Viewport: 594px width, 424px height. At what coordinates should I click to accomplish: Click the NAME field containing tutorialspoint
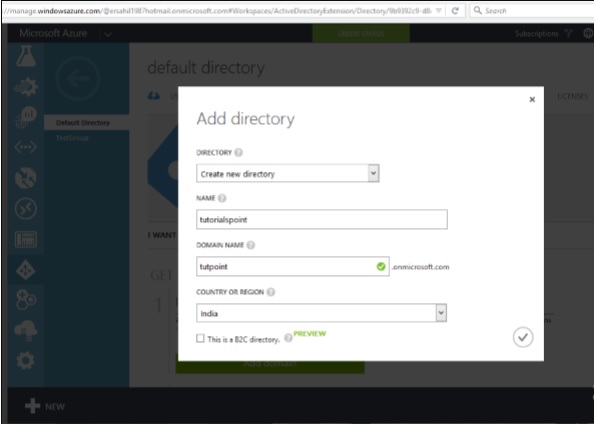point(322,219)
